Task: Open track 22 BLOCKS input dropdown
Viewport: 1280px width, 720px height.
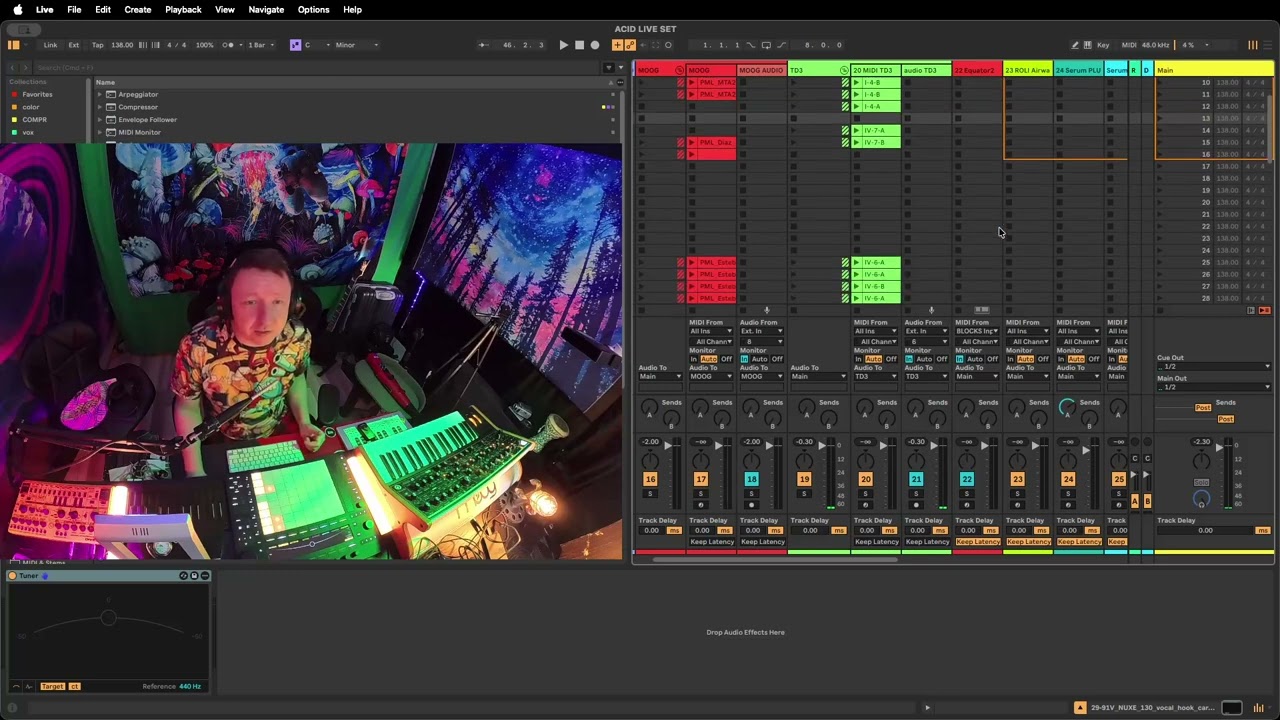Action: pyautogui.click(x=977, y=331)
